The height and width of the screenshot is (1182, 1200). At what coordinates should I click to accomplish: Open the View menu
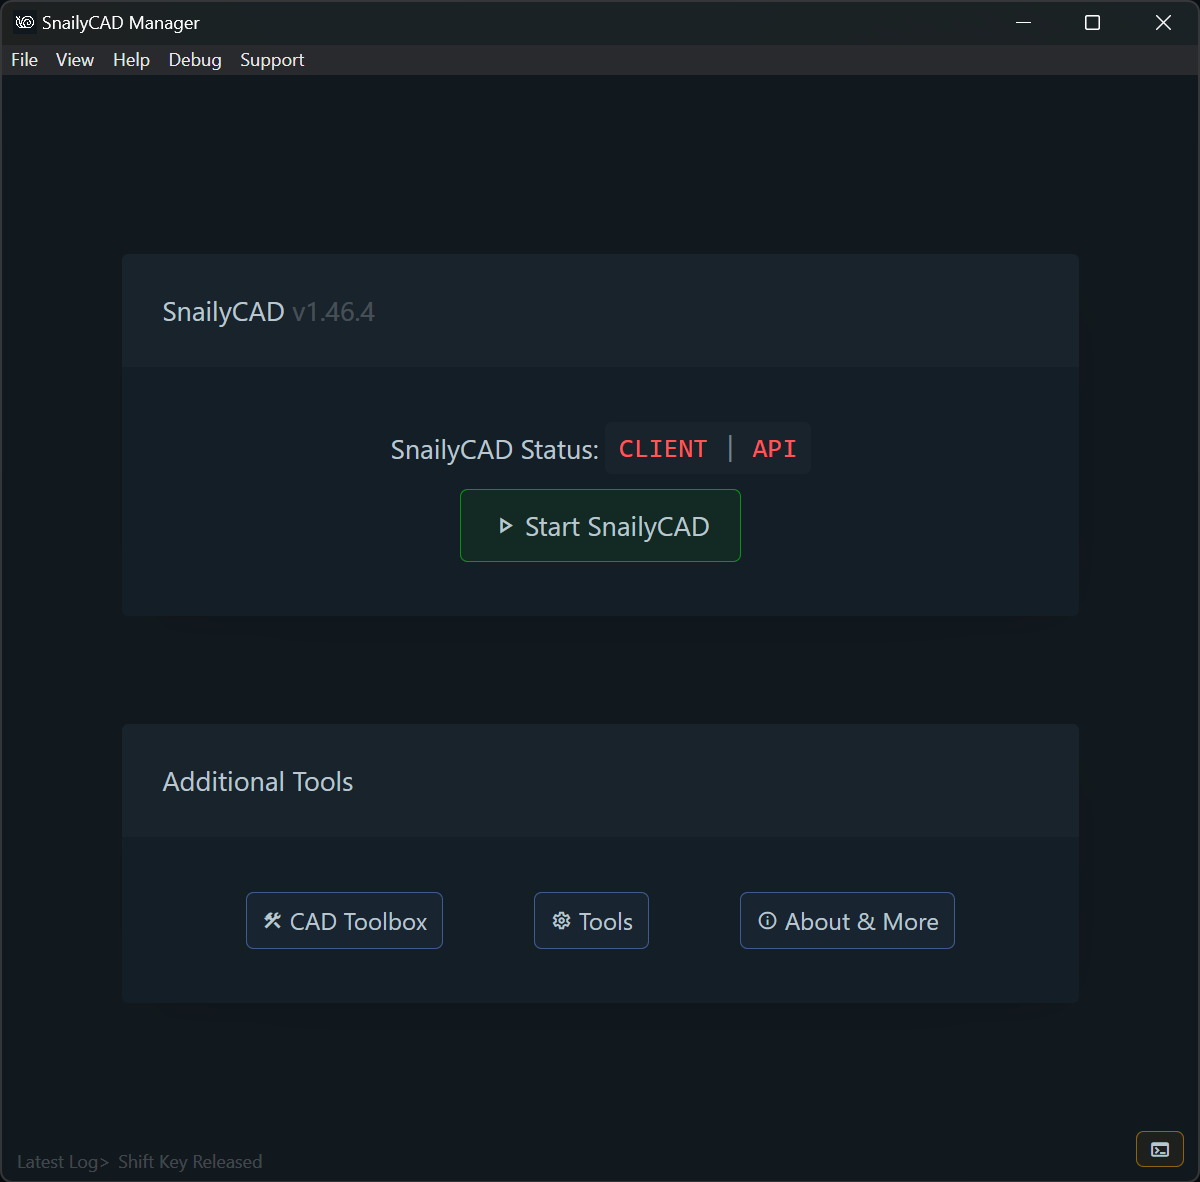pyautogui.click(x=74, y=59)
